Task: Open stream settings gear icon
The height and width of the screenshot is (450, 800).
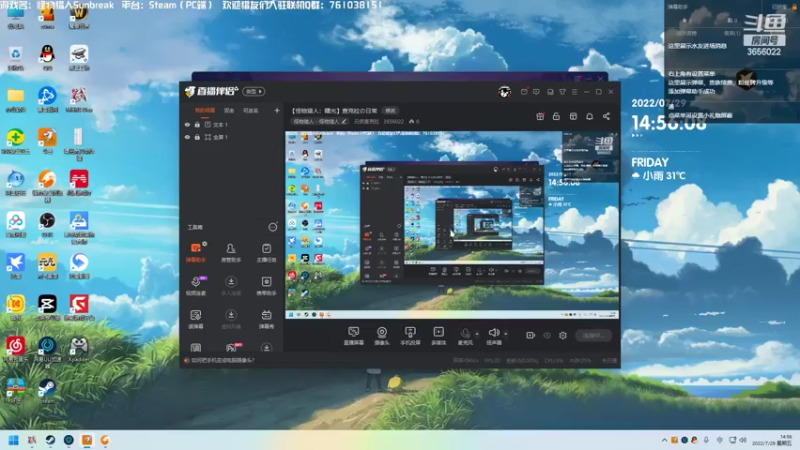Action: 563,335
